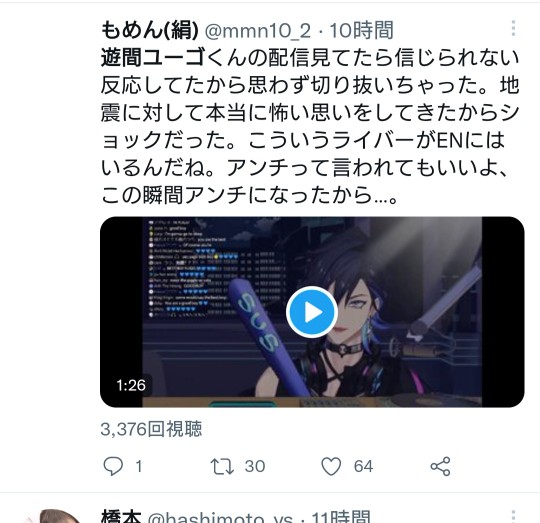Click the 3,376回視聴 view count
The image size is (540, 523).
pos(151,429)
